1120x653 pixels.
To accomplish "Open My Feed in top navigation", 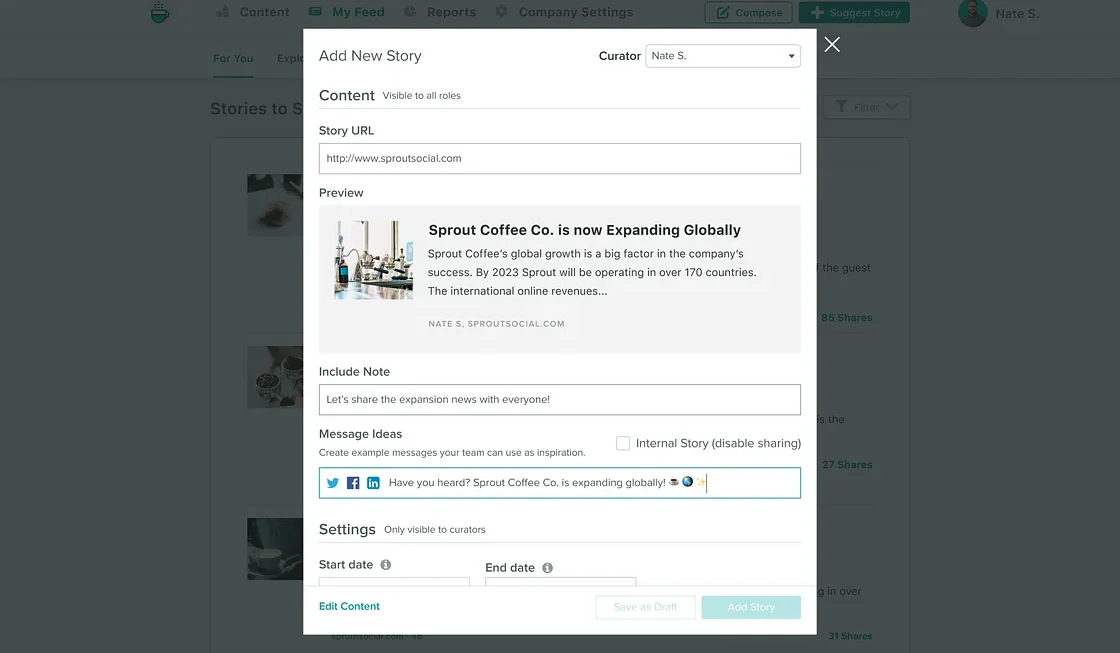I will pyautogui.click(x=358, y=12).
